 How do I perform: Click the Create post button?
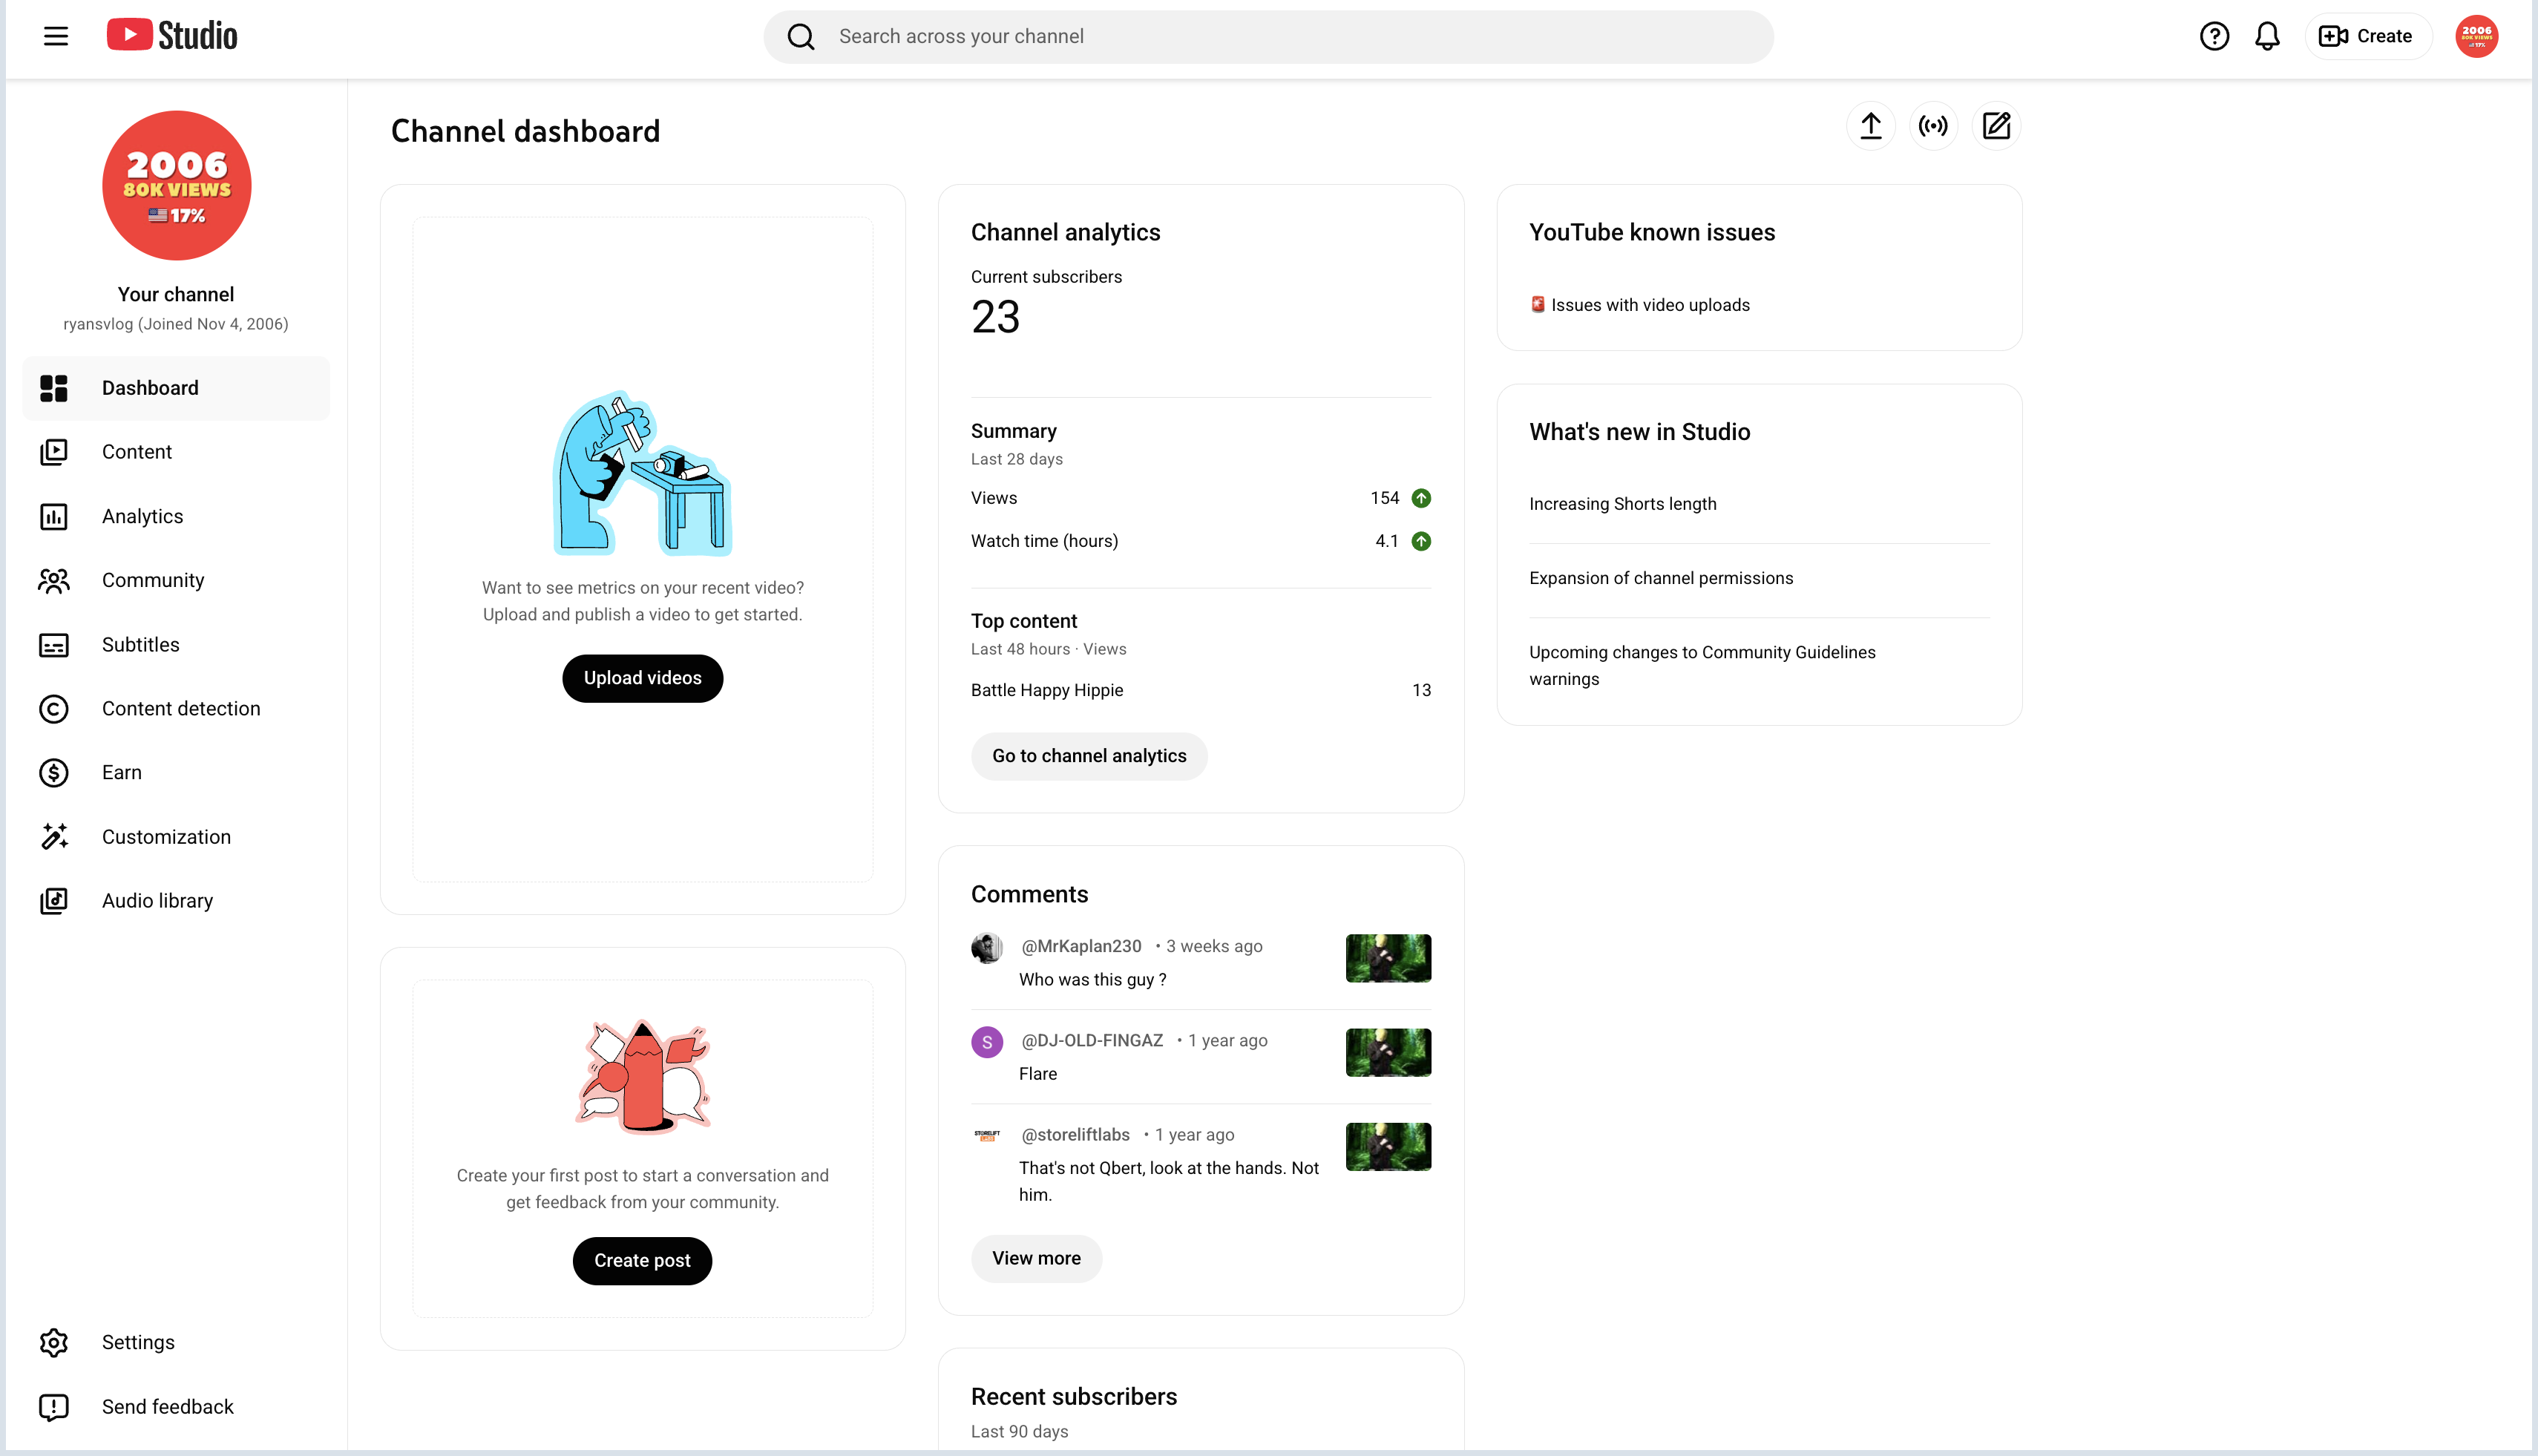point(642,1261)
